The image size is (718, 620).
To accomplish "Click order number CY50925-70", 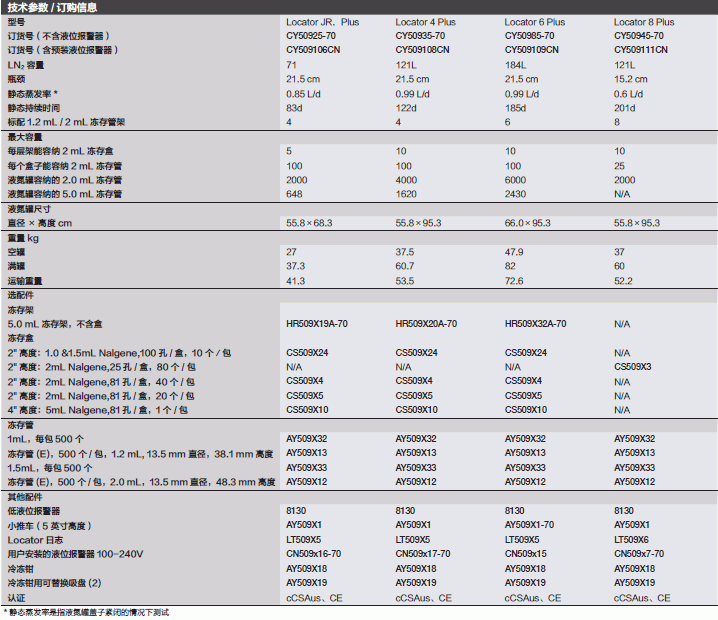I will (x=310, y=36).
